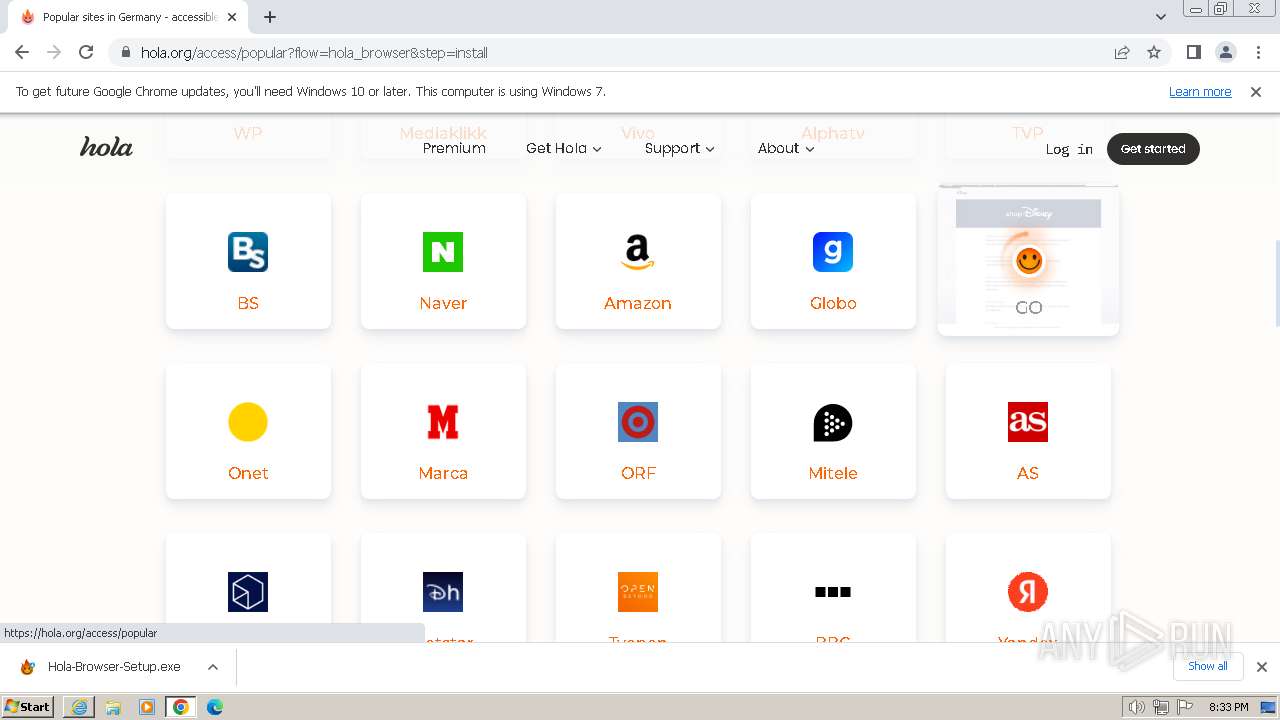Reload the current page
This screenshot has width=1280, height=720.
(x=86, y=52)
